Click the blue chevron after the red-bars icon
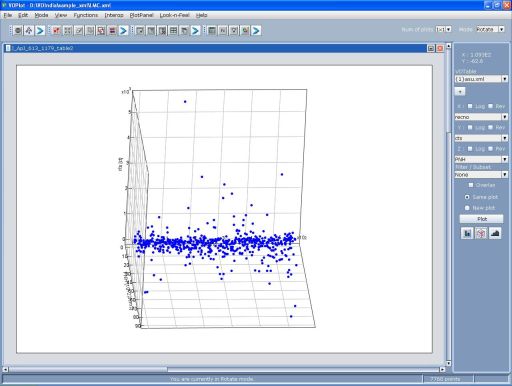Image resolution: width=512 pixels, height=386 pixels. pos(123,31)
